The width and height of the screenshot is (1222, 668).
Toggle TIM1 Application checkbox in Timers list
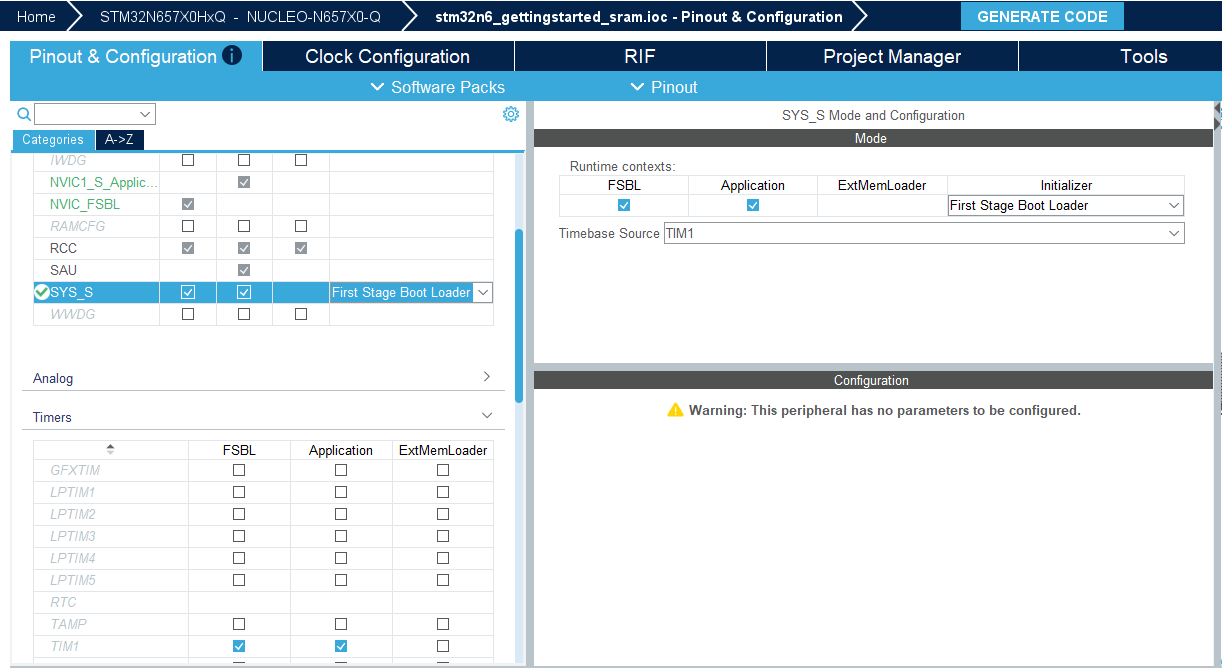coord(341,646)
